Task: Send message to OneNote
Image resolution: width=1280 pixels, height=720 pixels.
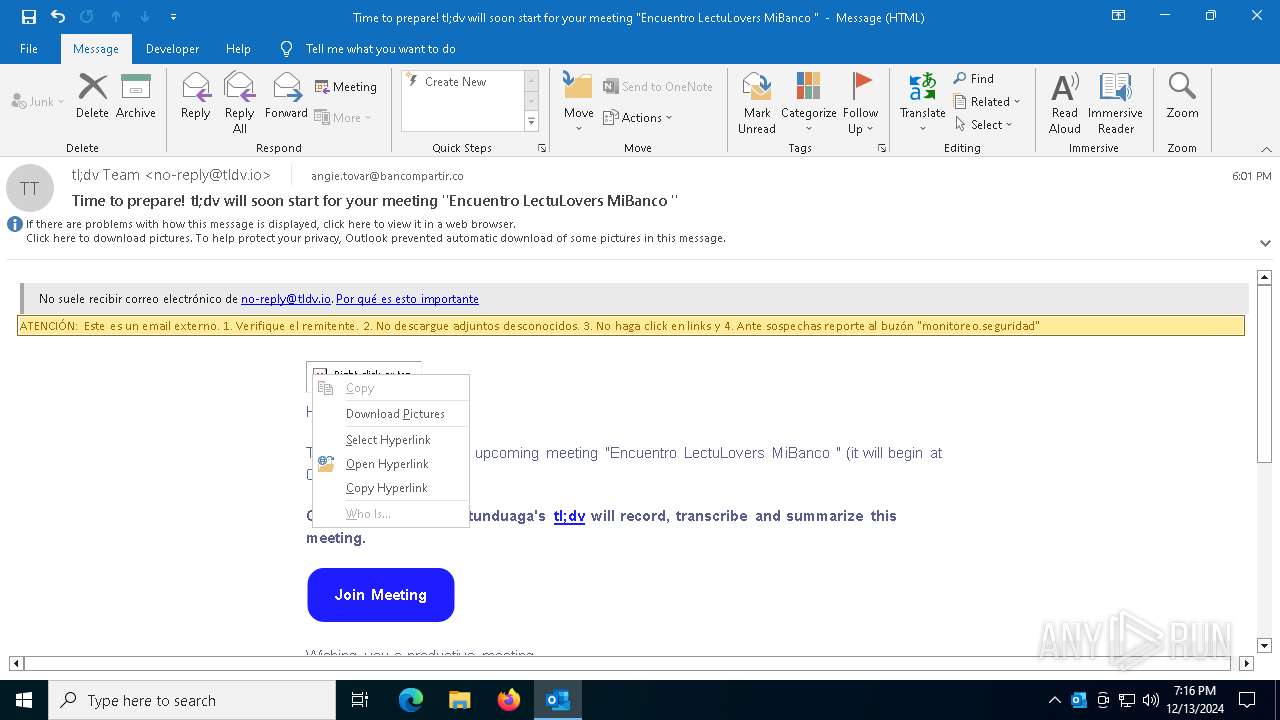Action: click(658, 87)
